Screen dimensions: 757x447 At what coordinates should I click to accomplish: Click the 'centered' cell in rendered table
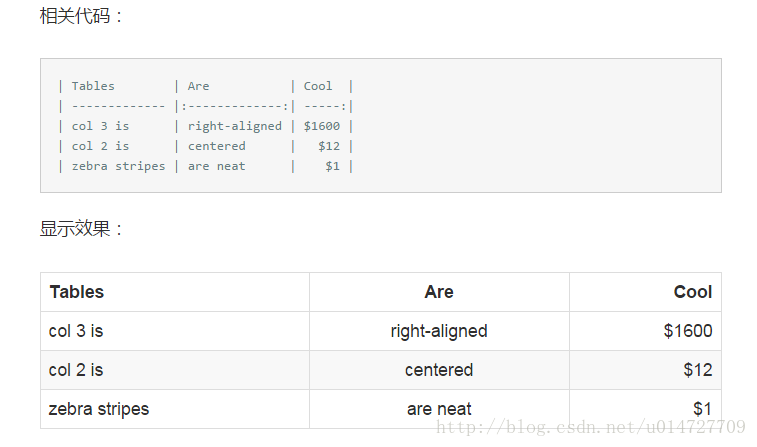(x=439, y=370)
